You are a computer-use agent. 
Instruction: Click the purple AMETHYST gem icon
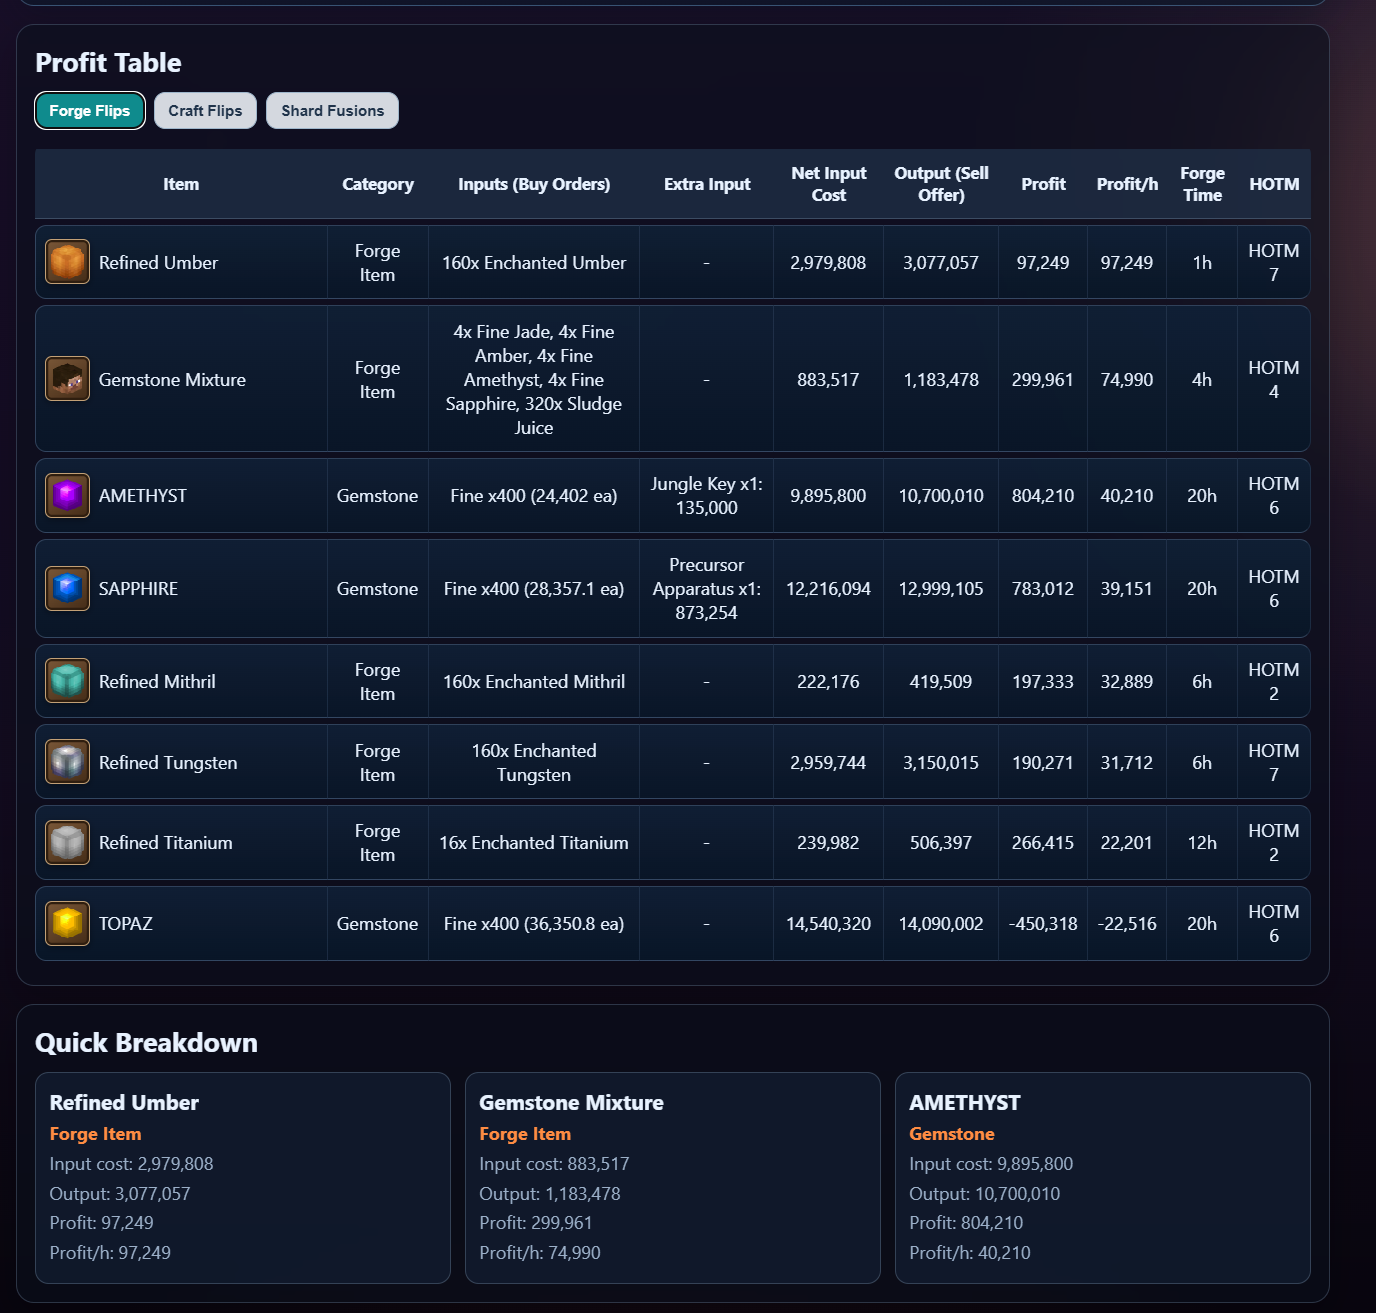(67, 495)
